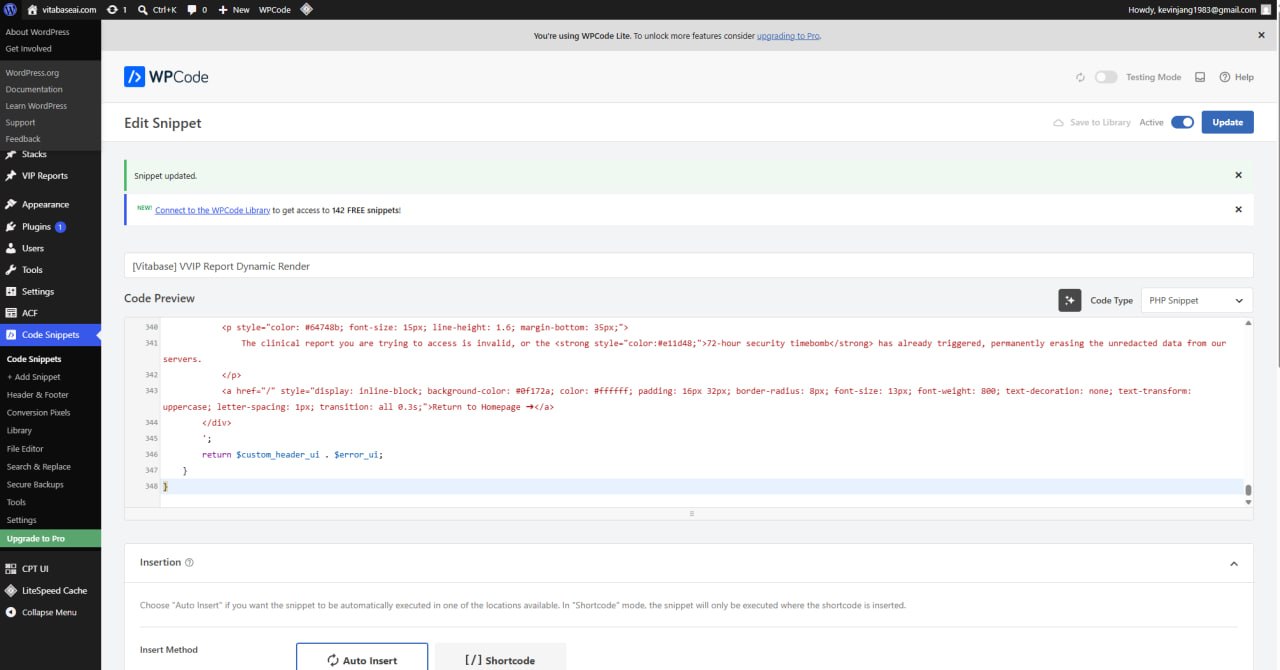Open the inbox notifications icon
The image size is (1280, 670).
[1200, 77]
